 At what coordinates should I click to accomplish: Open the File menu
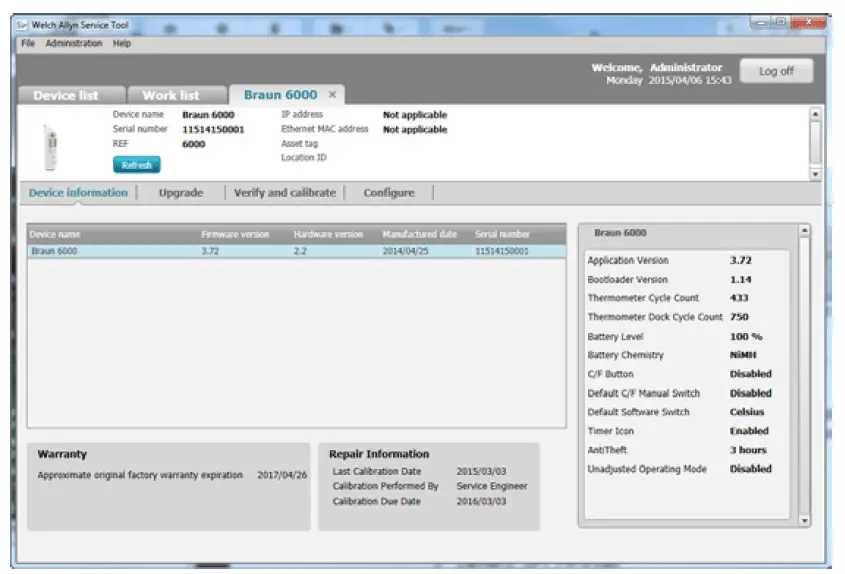(x=28, y=44)
